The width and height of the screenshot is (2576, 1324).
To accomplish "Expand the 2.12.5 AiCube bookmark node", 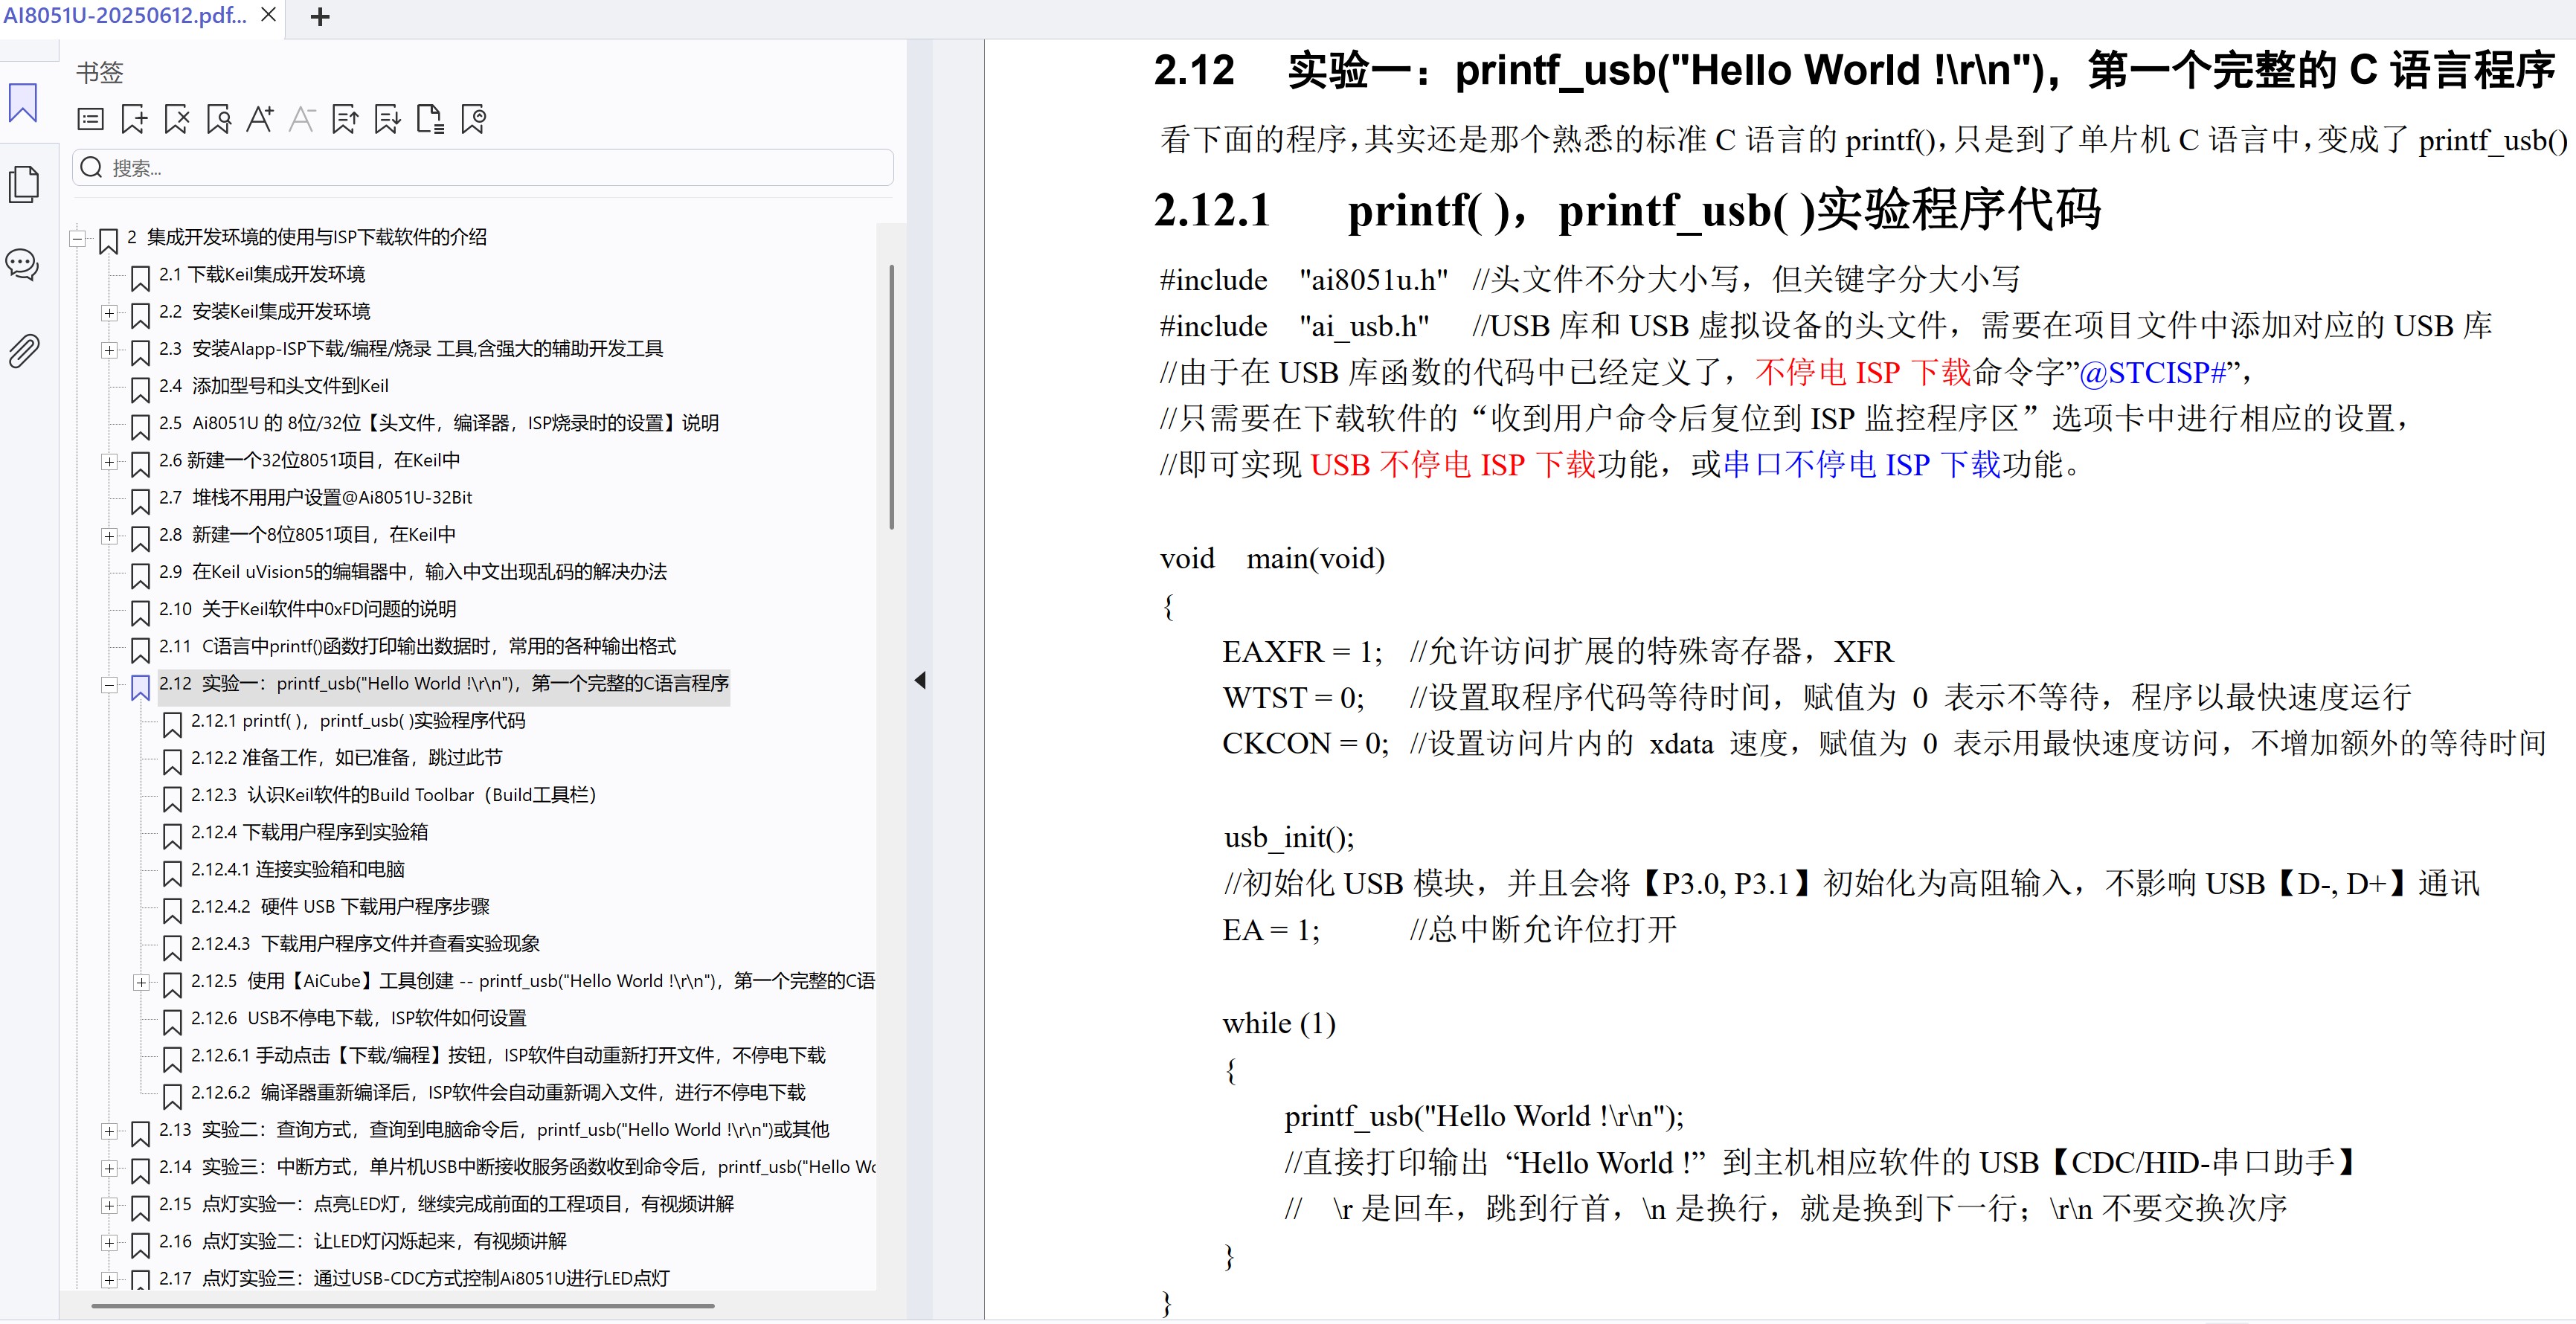I will [141, 982].
